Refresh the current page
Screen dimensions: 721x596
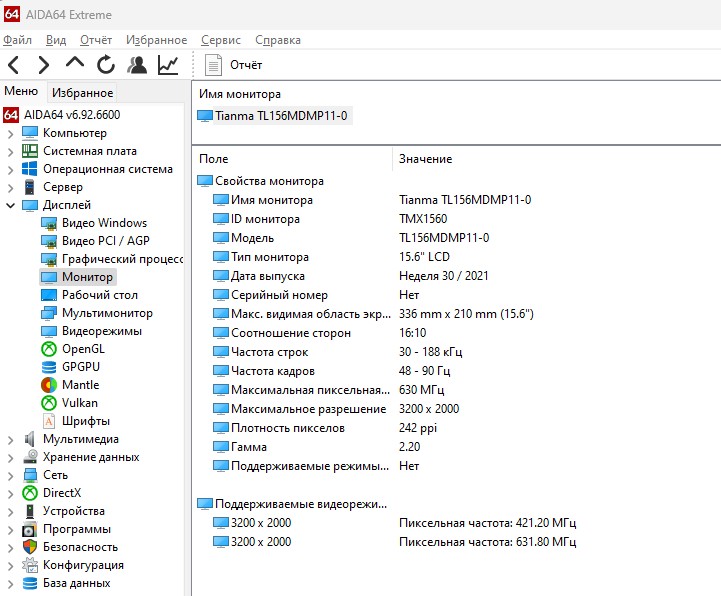(106, 64)
